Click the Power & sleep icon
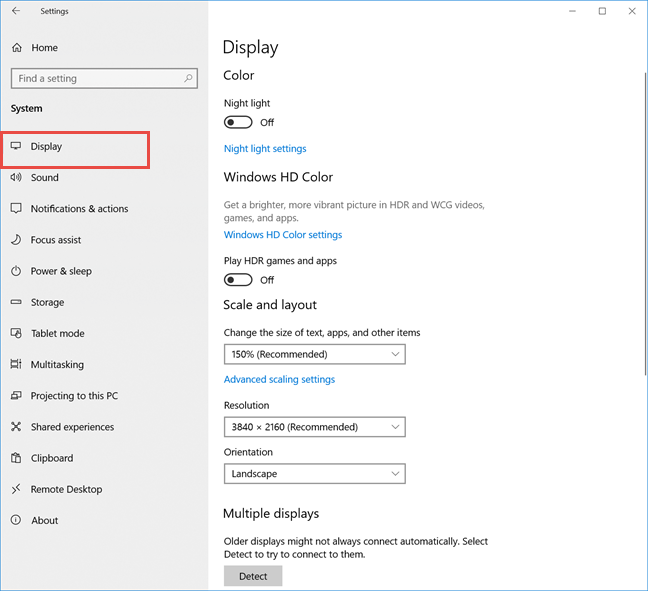 click(16, 271)
